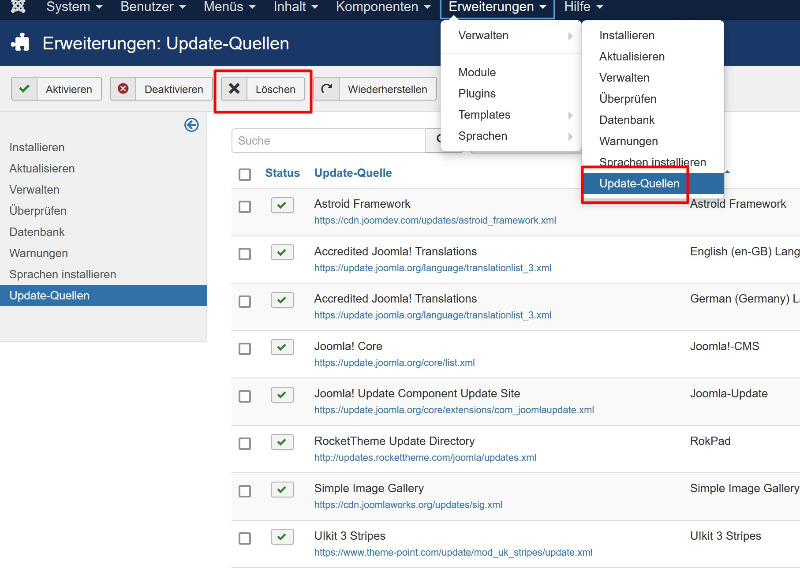
Task: Tick the RocketTheme Update Directory checkbox
Action: point(245,444)
